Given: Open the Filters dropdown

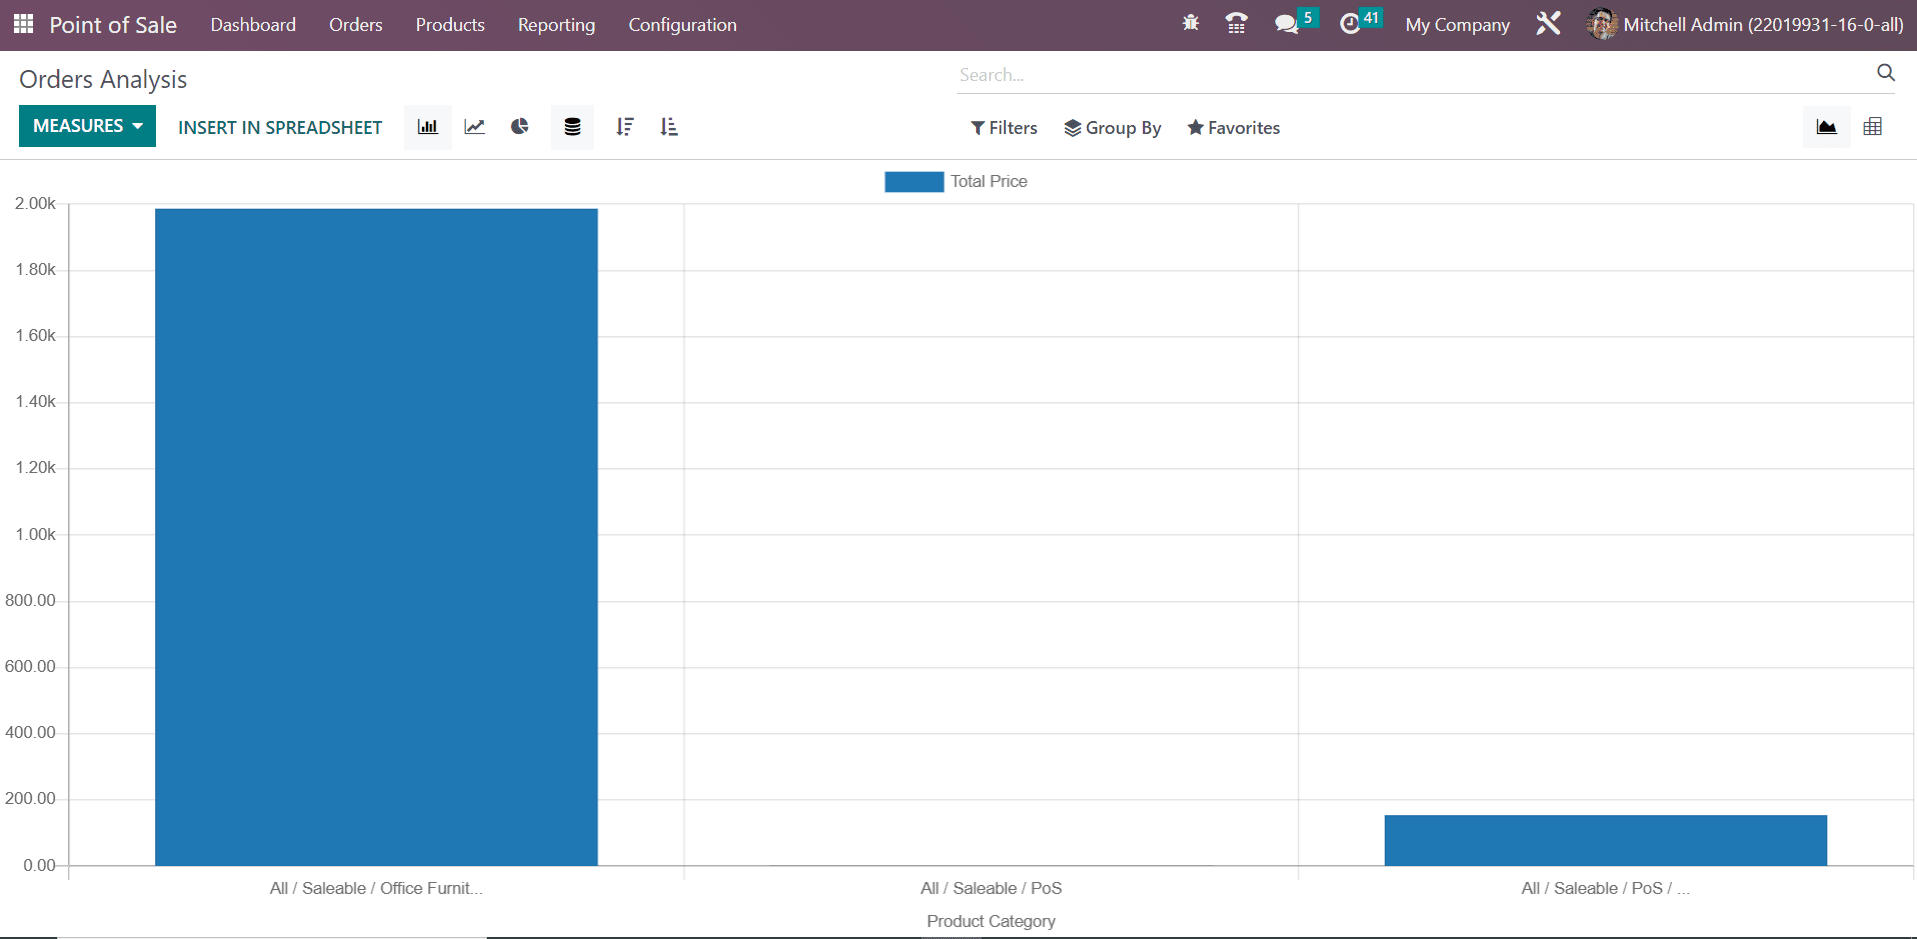Looking at the screenshot, I should (x=1004, y=128).
